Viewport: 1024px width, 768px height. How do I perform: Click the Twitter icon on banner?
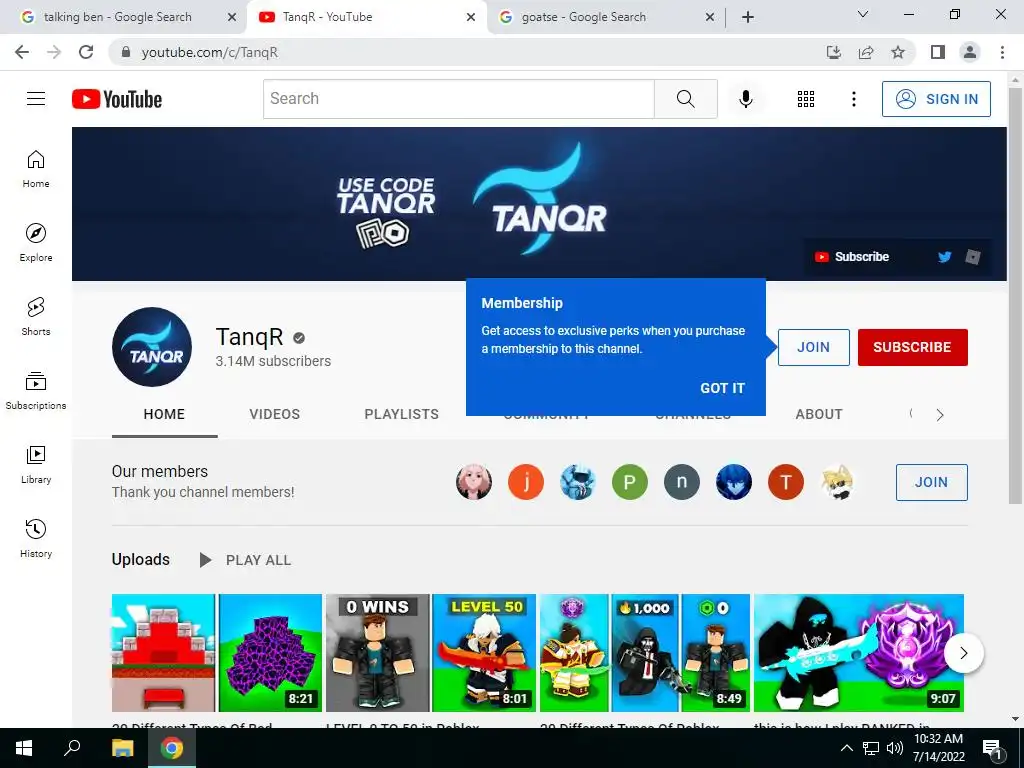(944, 257)
